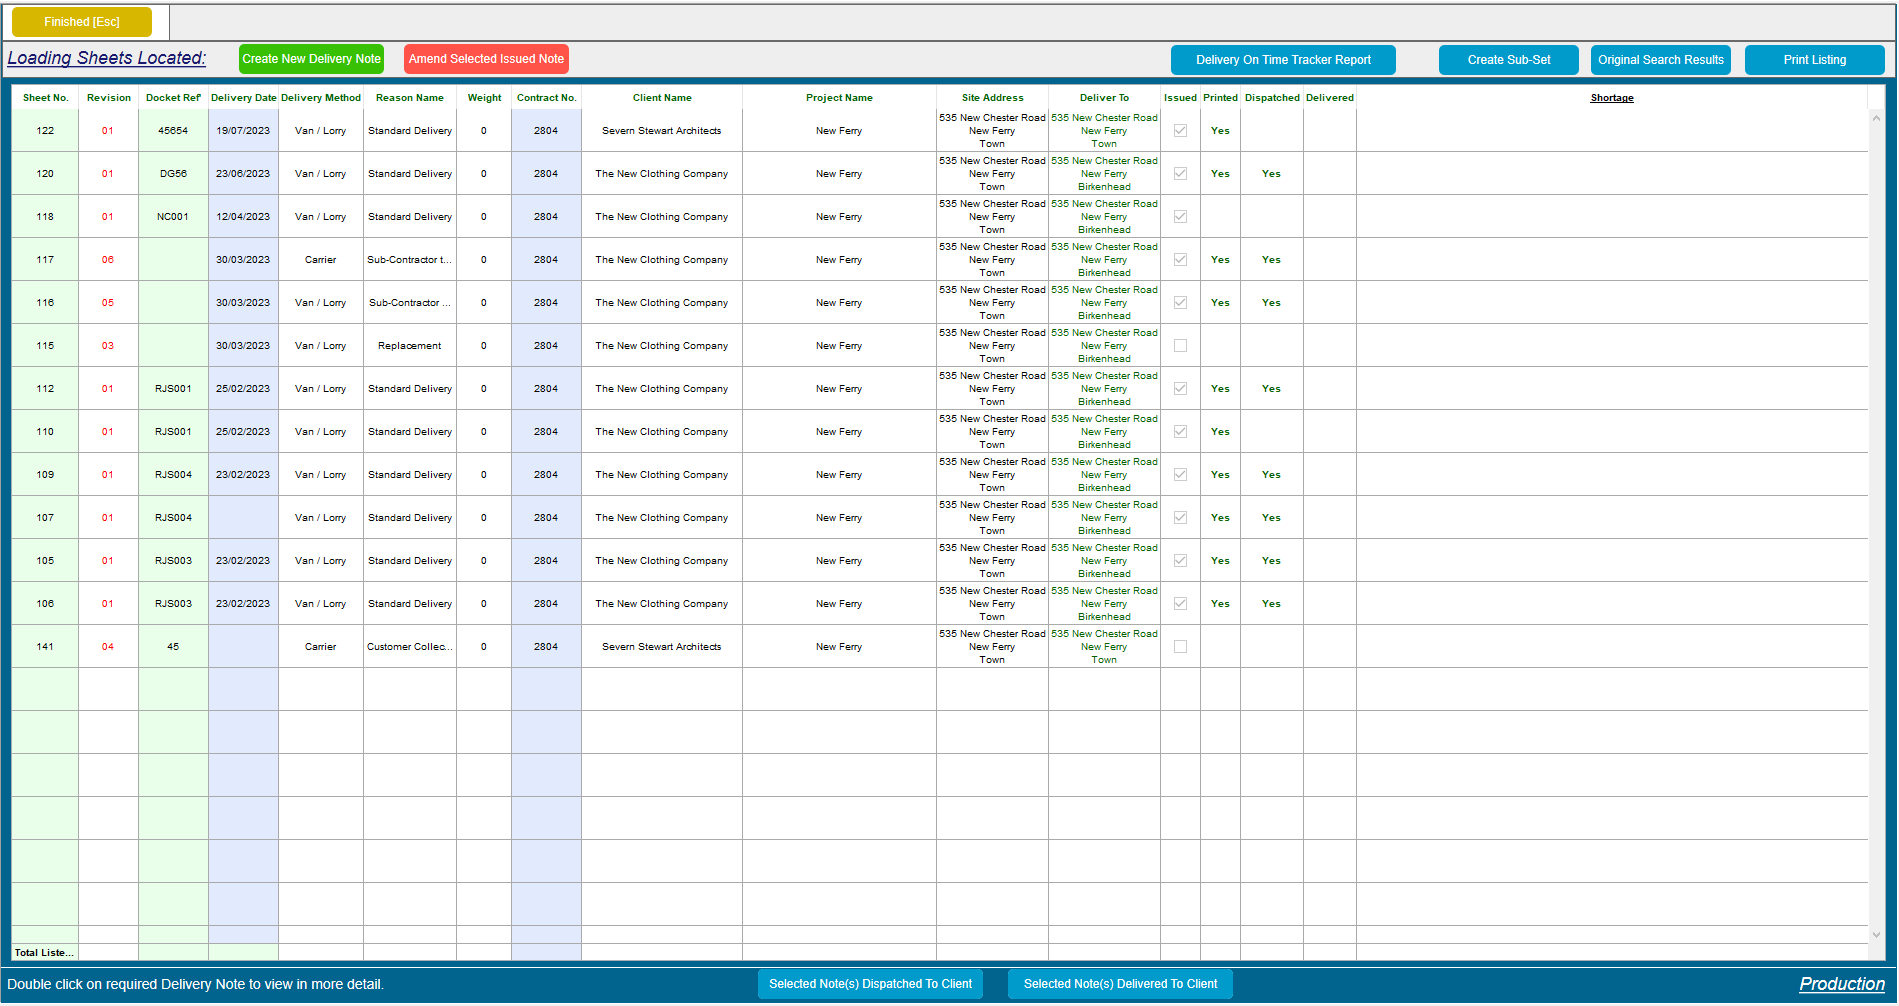Select the row for sheet 117
This screenshot has width=1899, height=1006.
click(45, 259)
